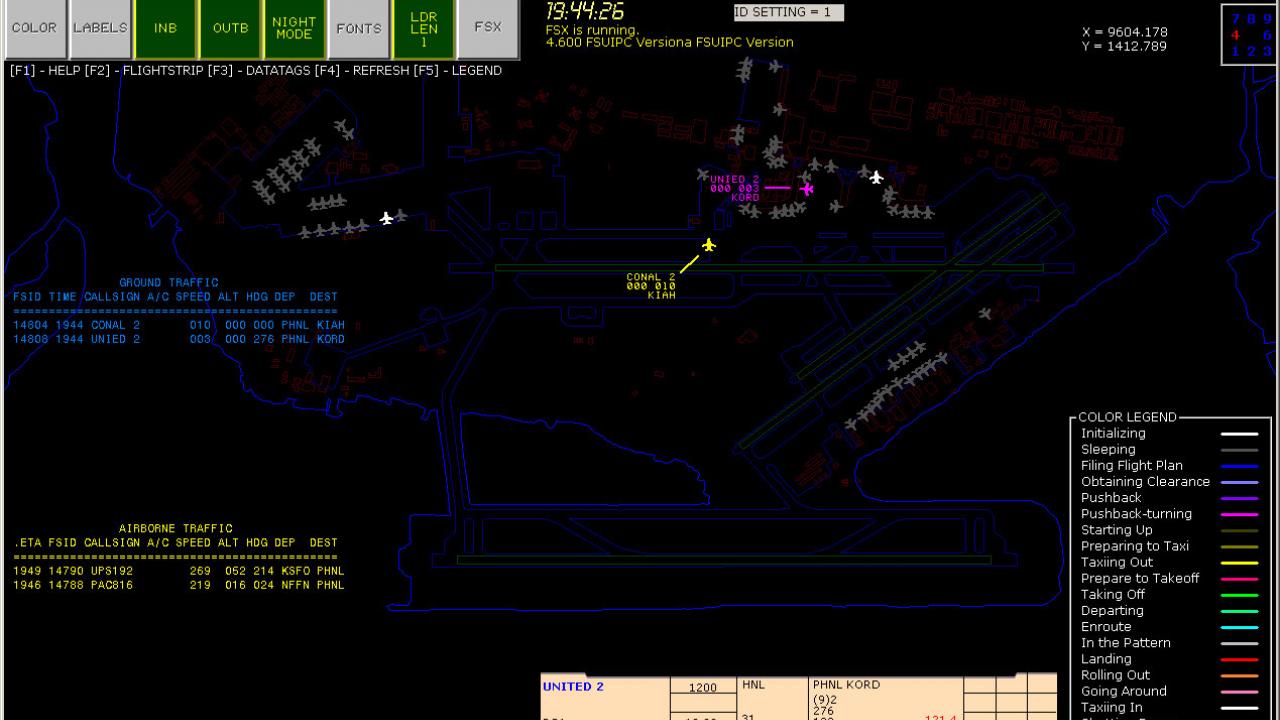Click the LABELS button
The image size is (1280, 720).
pyautogui.click(x=100, y=28)
